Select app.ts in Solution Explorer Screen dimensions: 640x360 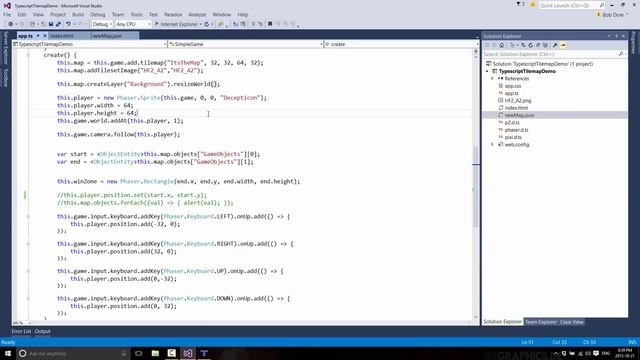pyautogui.click(x=511, y=93)
